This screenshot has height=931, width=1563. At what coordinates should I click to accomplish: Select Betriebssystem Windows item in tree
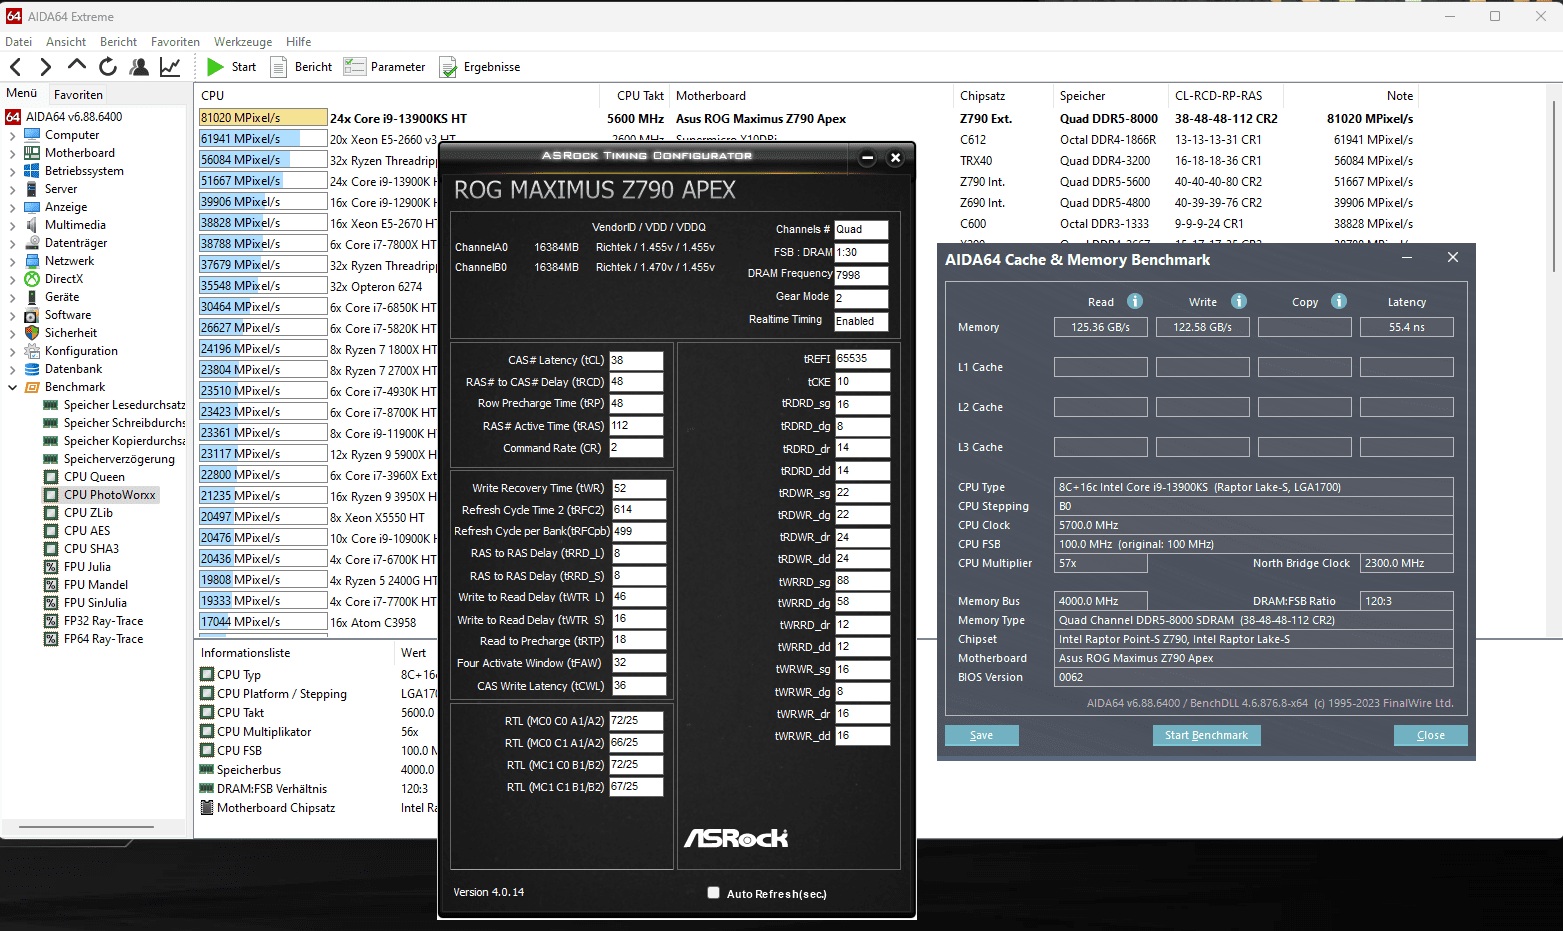(74, 171)
